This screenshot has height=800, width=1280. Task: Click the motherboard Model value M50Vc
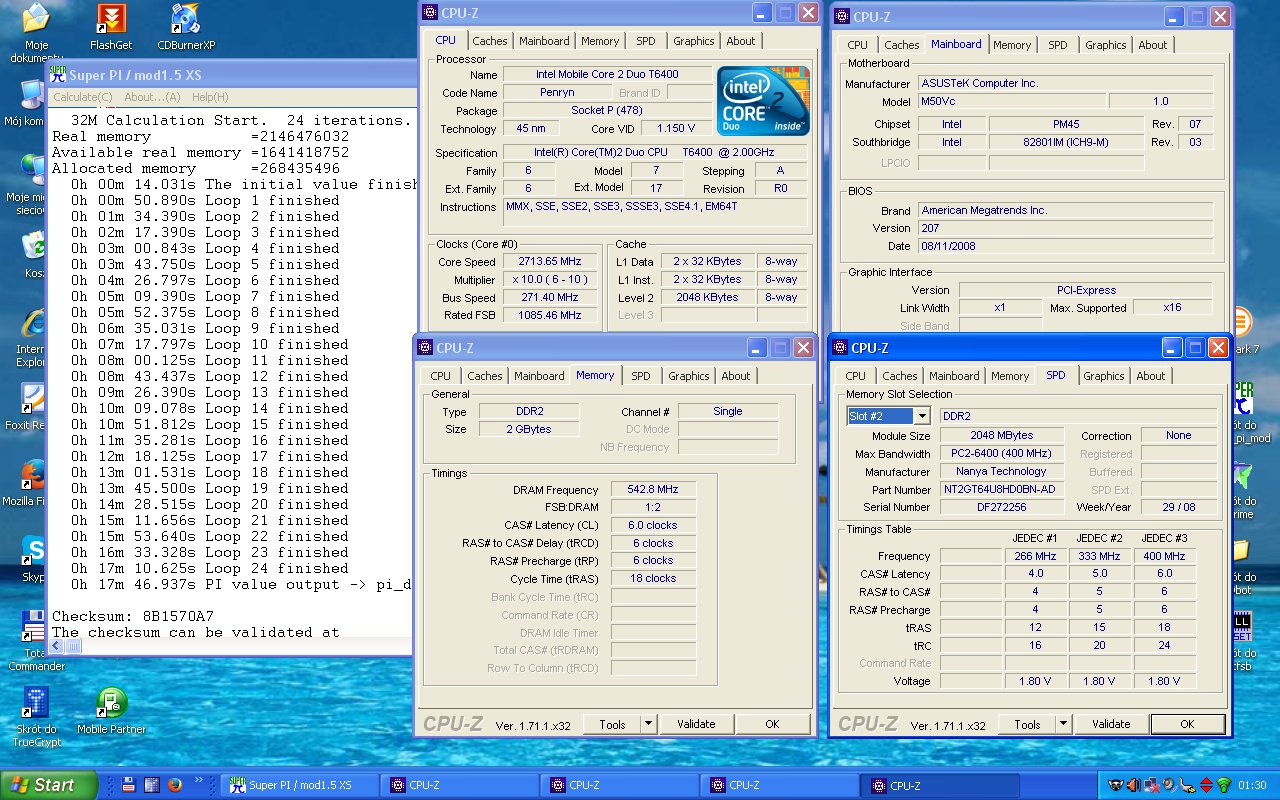click(x=1012, y=101)
